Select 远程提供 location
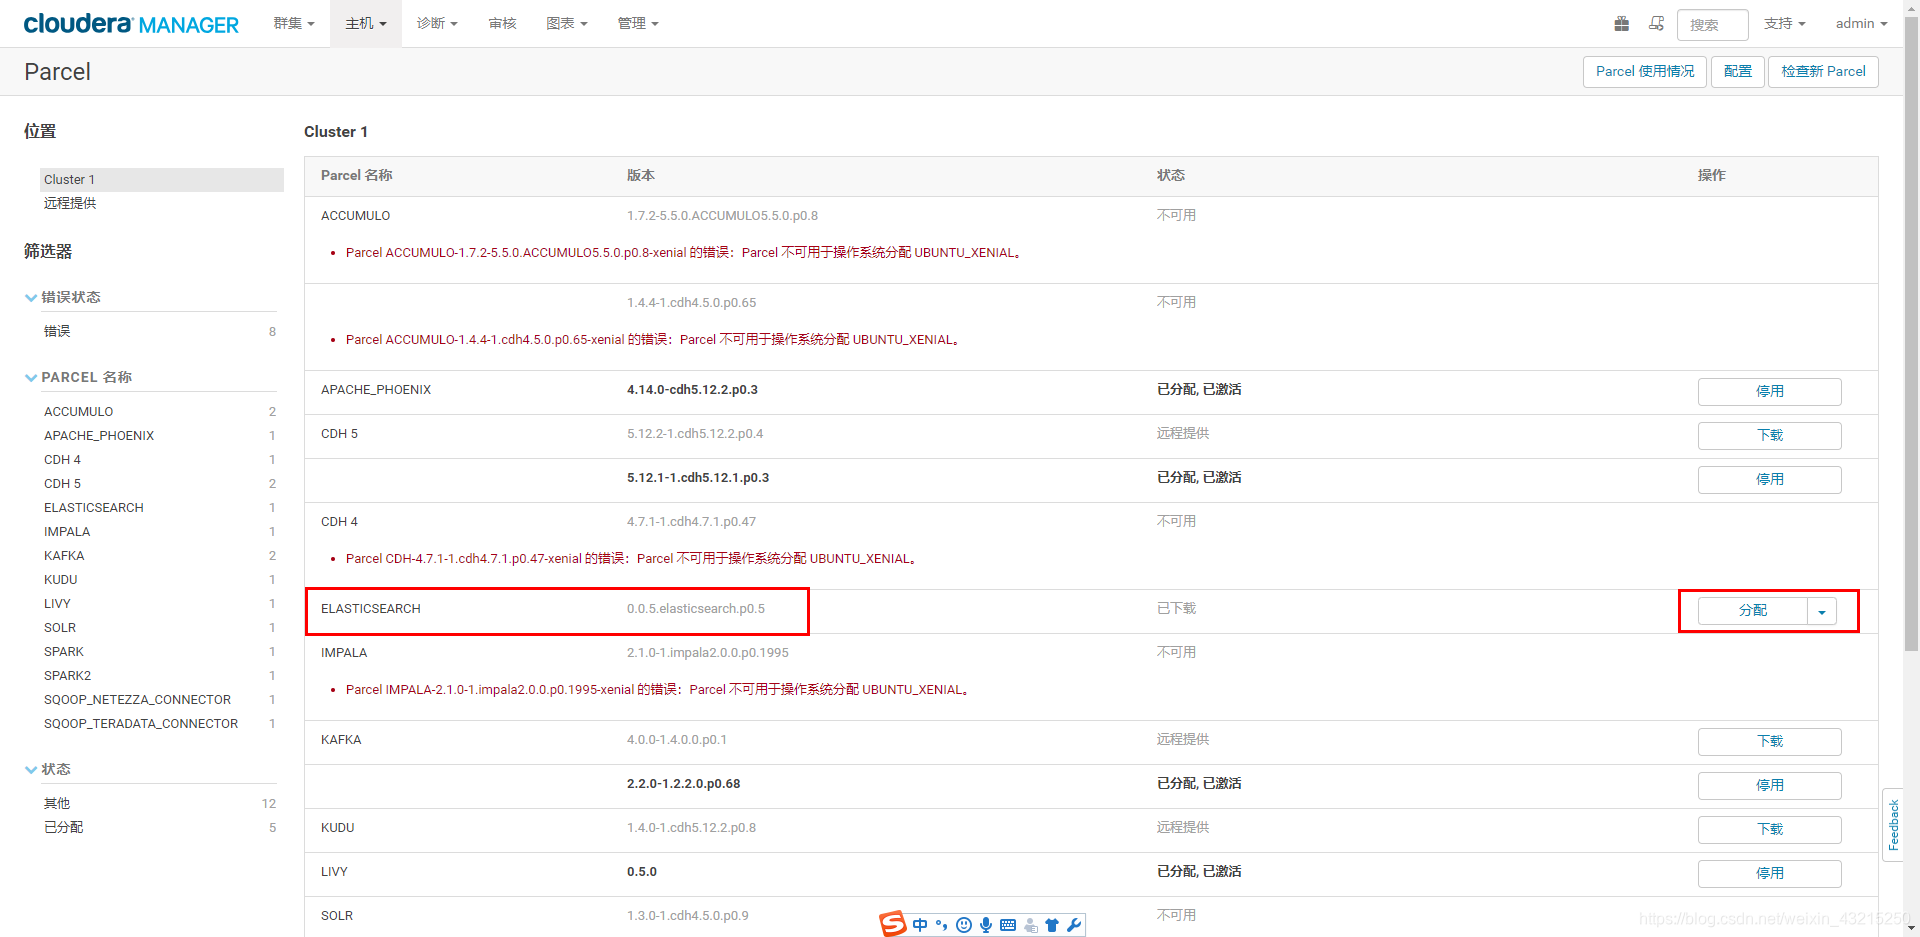Viewport: 1920px width, 937px height. (70, 203)
